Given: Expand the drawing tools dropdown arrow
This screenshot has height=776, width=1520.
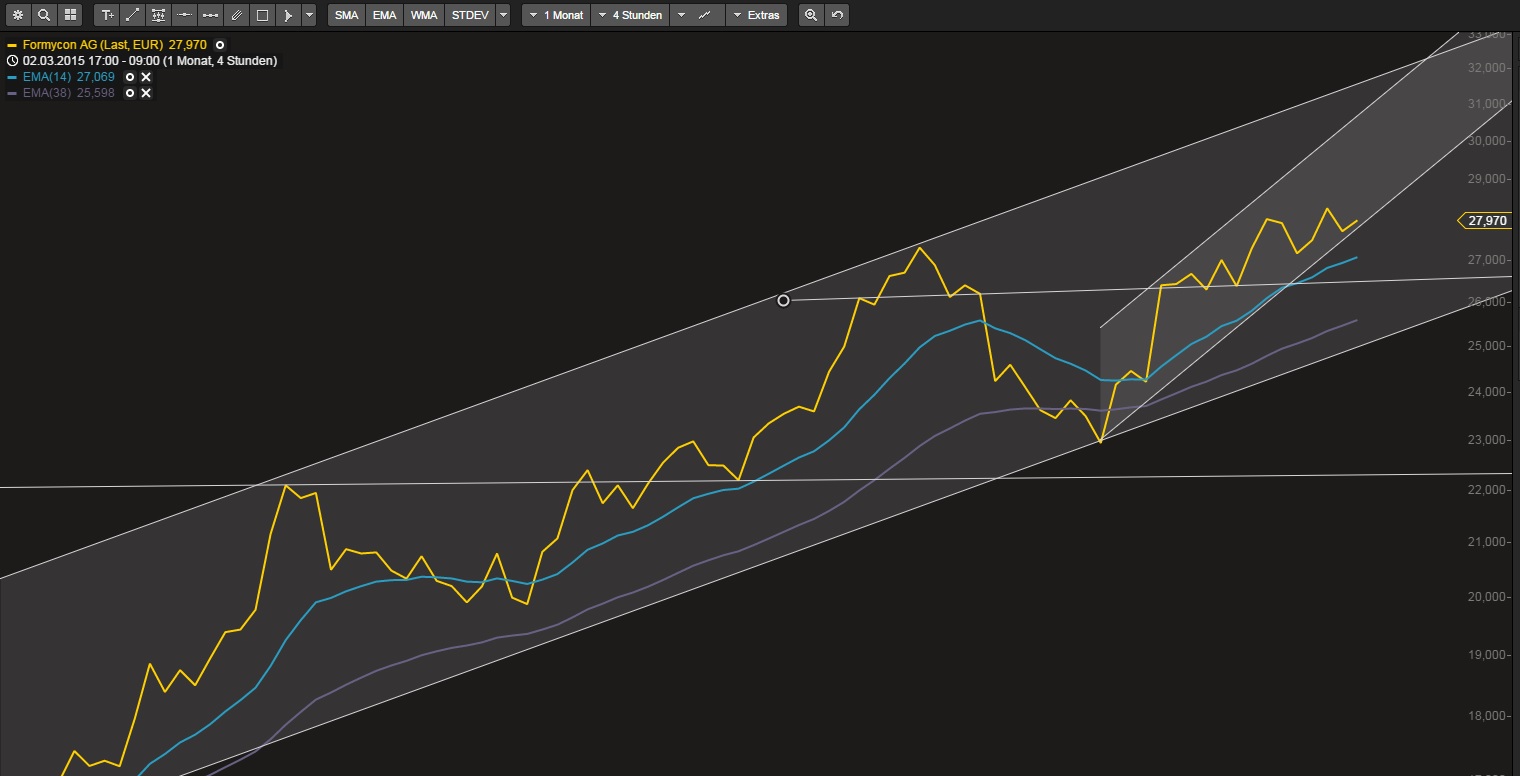Looking at the screenshot, I should coord(309,15).
